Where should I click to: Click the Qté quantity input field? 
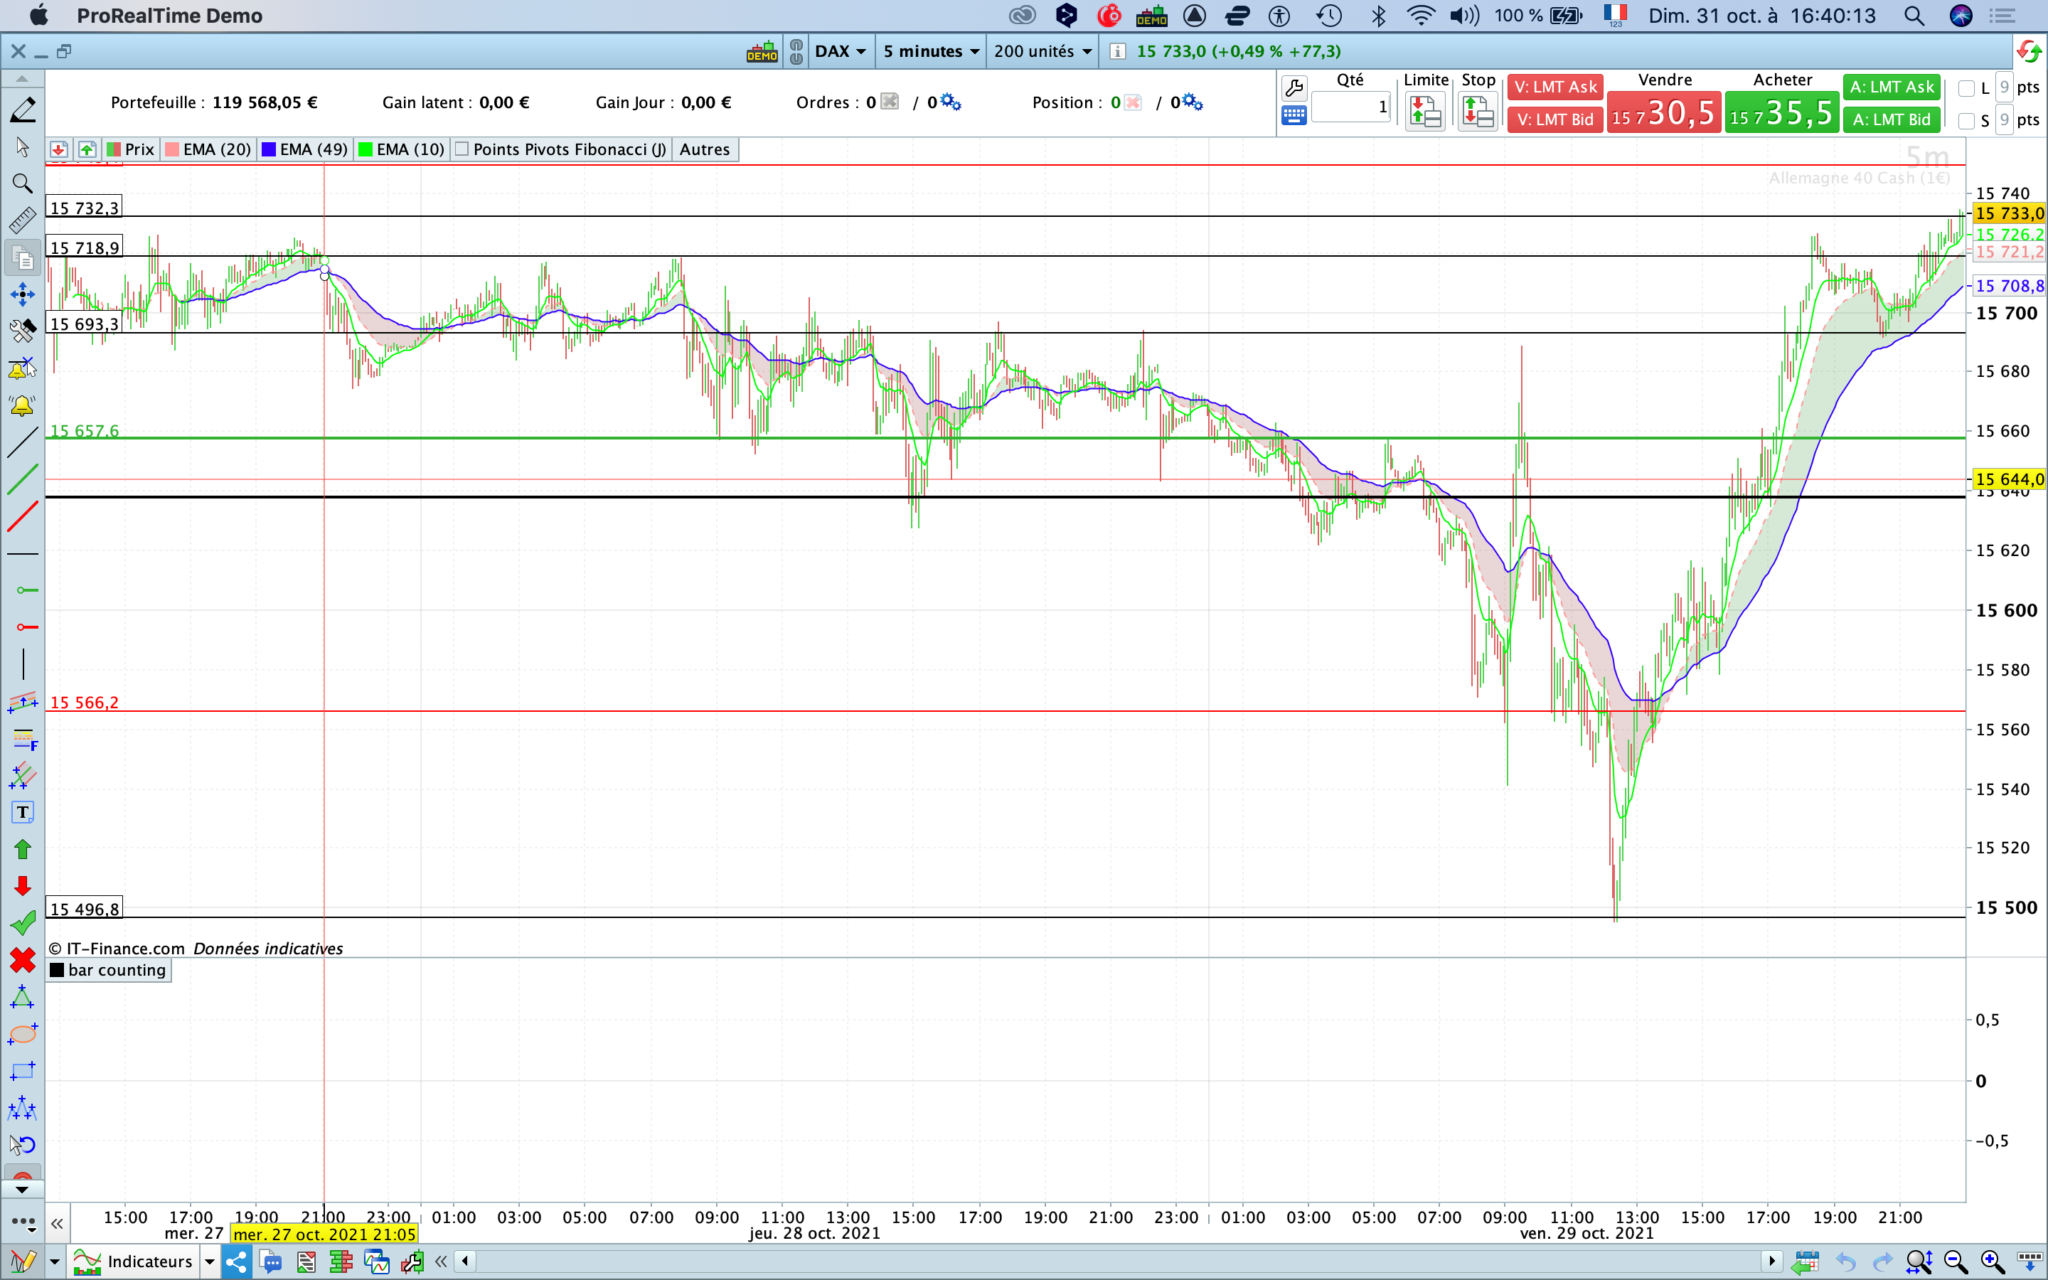[x=1351, y=107]
